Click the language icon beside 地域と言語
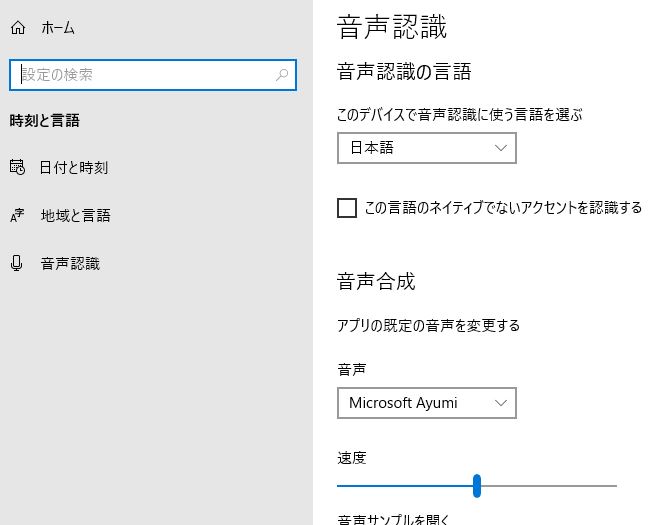Image resolution: width=665 pixels, height=525 pixels. click(x=17, y=216)
